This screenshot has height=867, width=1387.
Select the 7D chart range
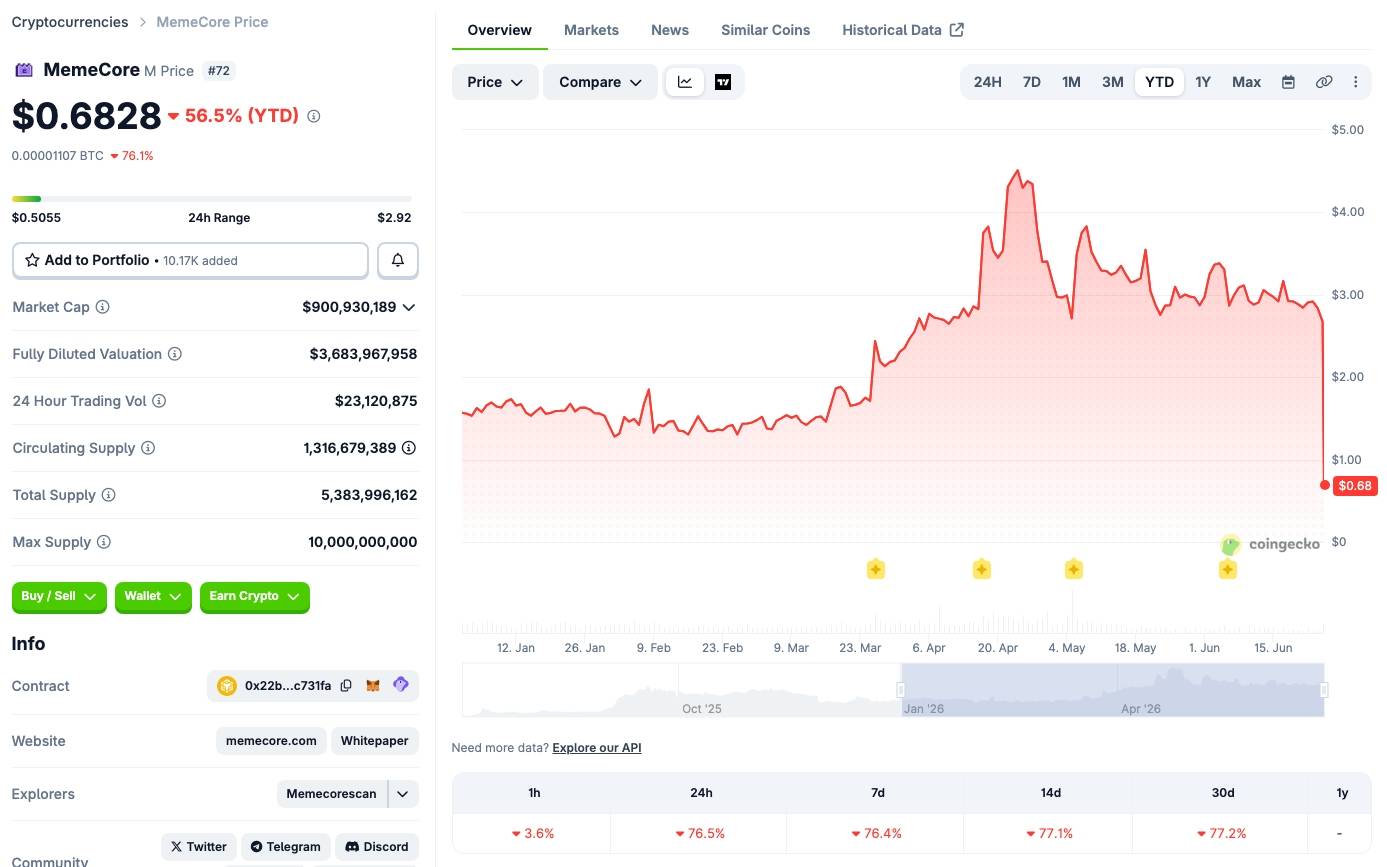tap(1032, 82)
